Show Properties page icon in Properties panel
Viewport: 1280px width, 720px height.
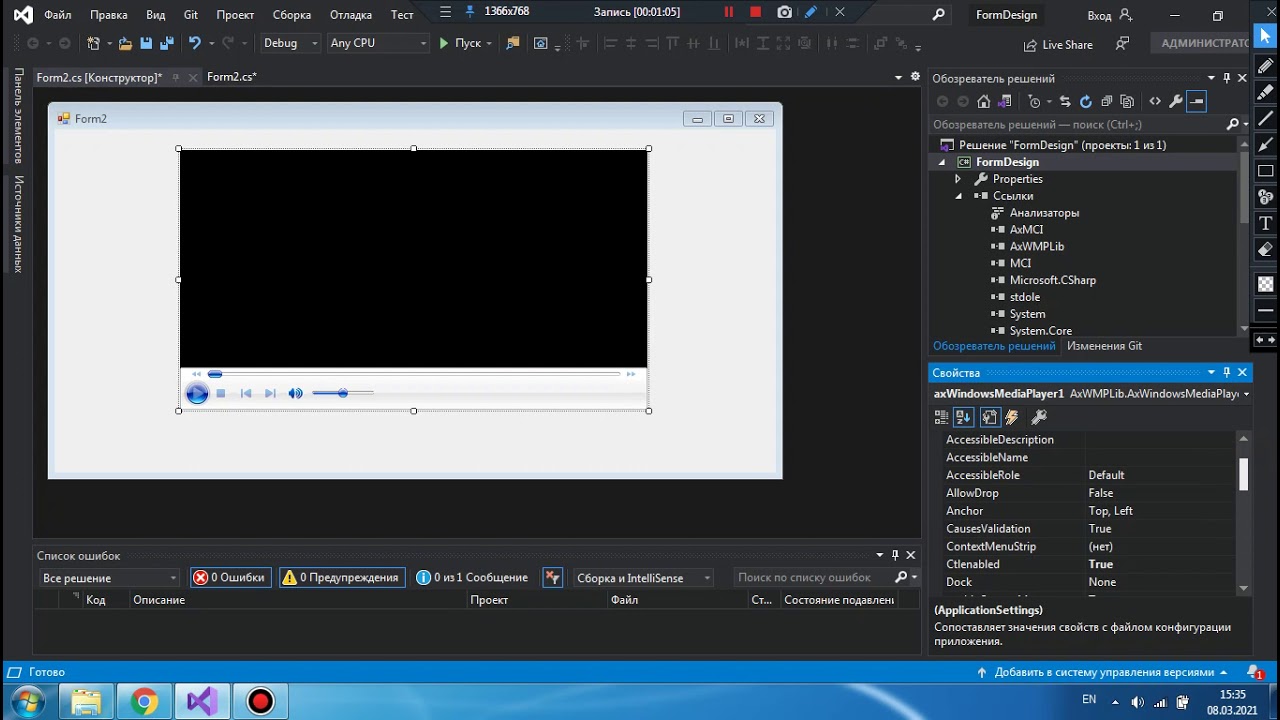(x=989, y=417)
